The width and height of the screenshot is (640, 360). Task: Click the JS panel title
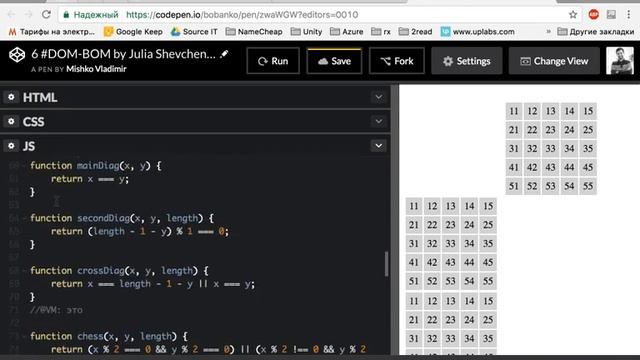point(29,146)
